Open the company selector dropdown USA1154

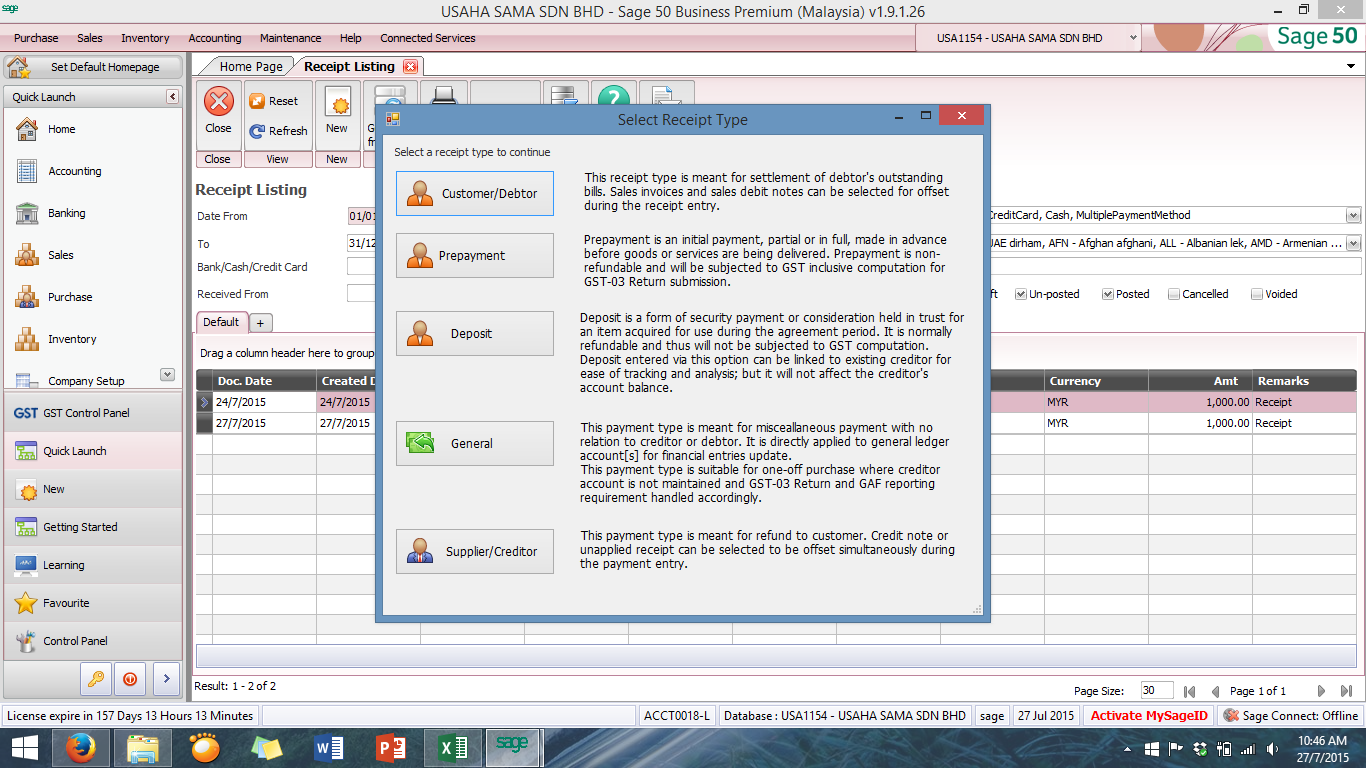click(1134, 38)
